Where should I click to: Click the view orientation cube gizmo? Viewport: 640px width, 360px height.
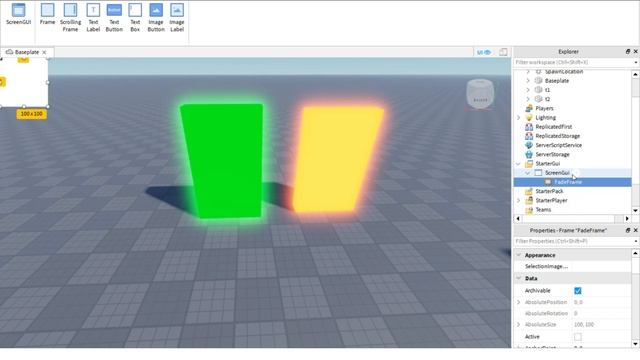pyautogui.click(x=480, y=94)
